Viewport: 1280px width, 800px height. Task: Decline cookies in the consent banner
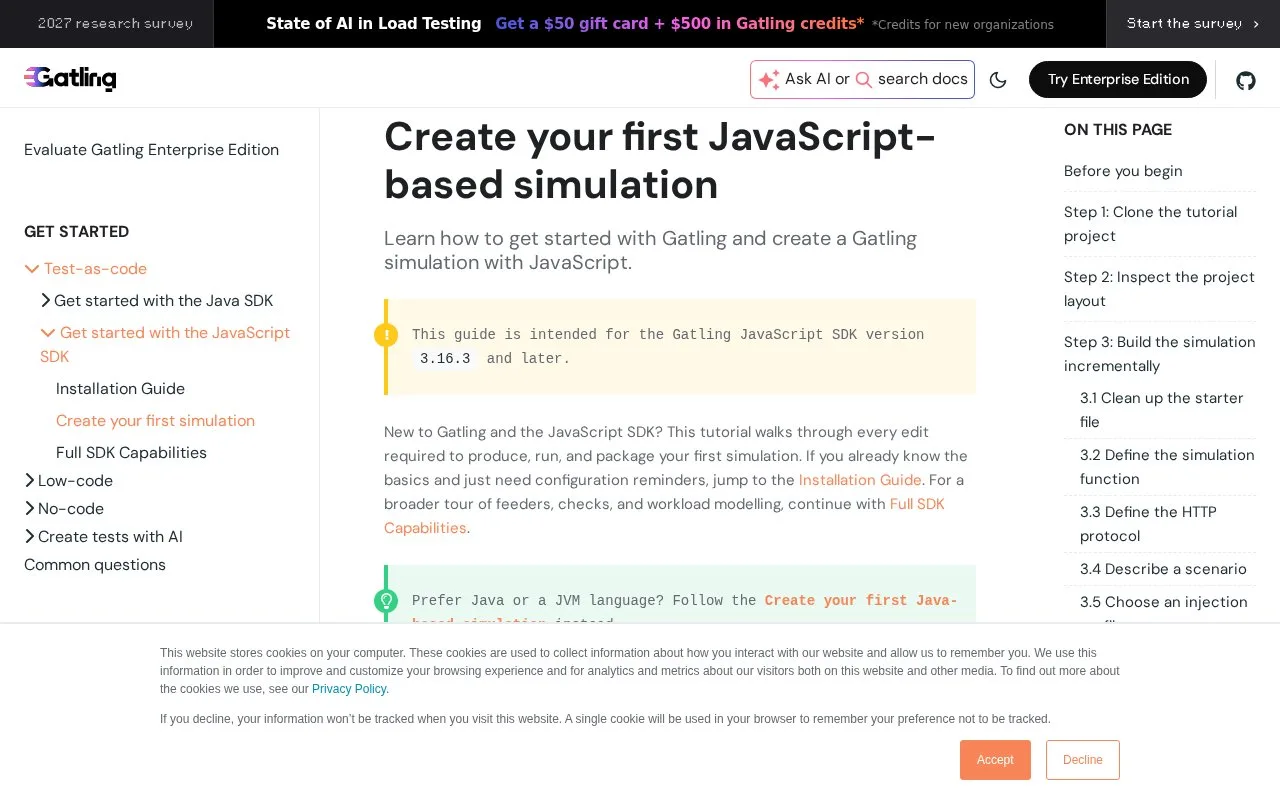pos(1083,760)
